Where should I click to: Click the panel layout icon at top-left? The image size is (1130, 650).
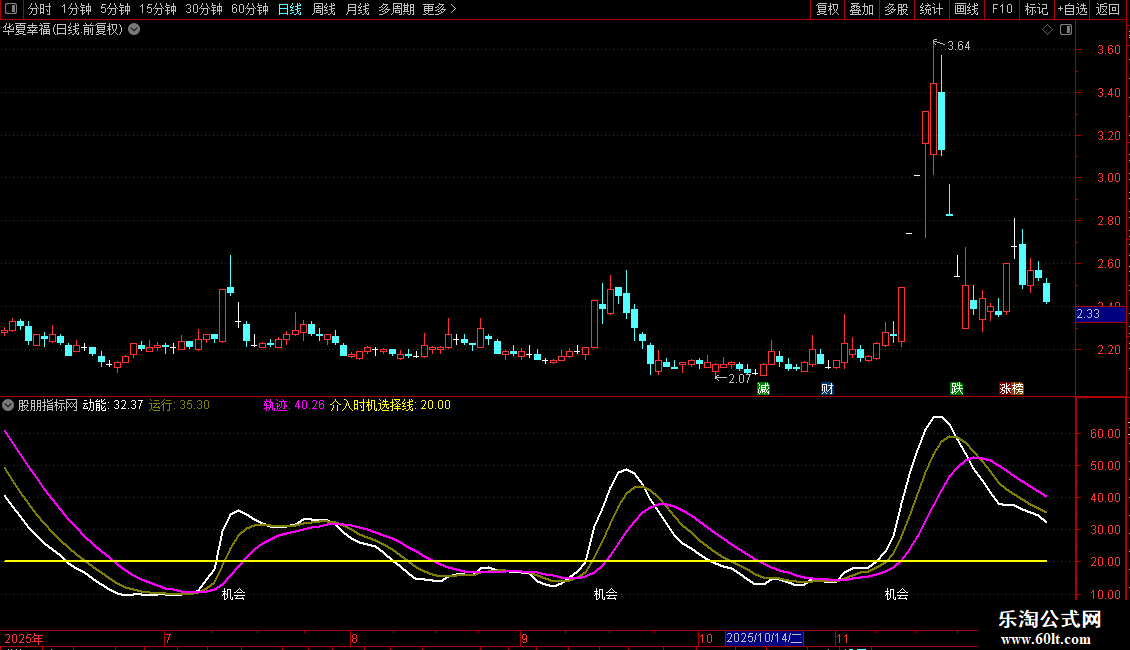10,9
